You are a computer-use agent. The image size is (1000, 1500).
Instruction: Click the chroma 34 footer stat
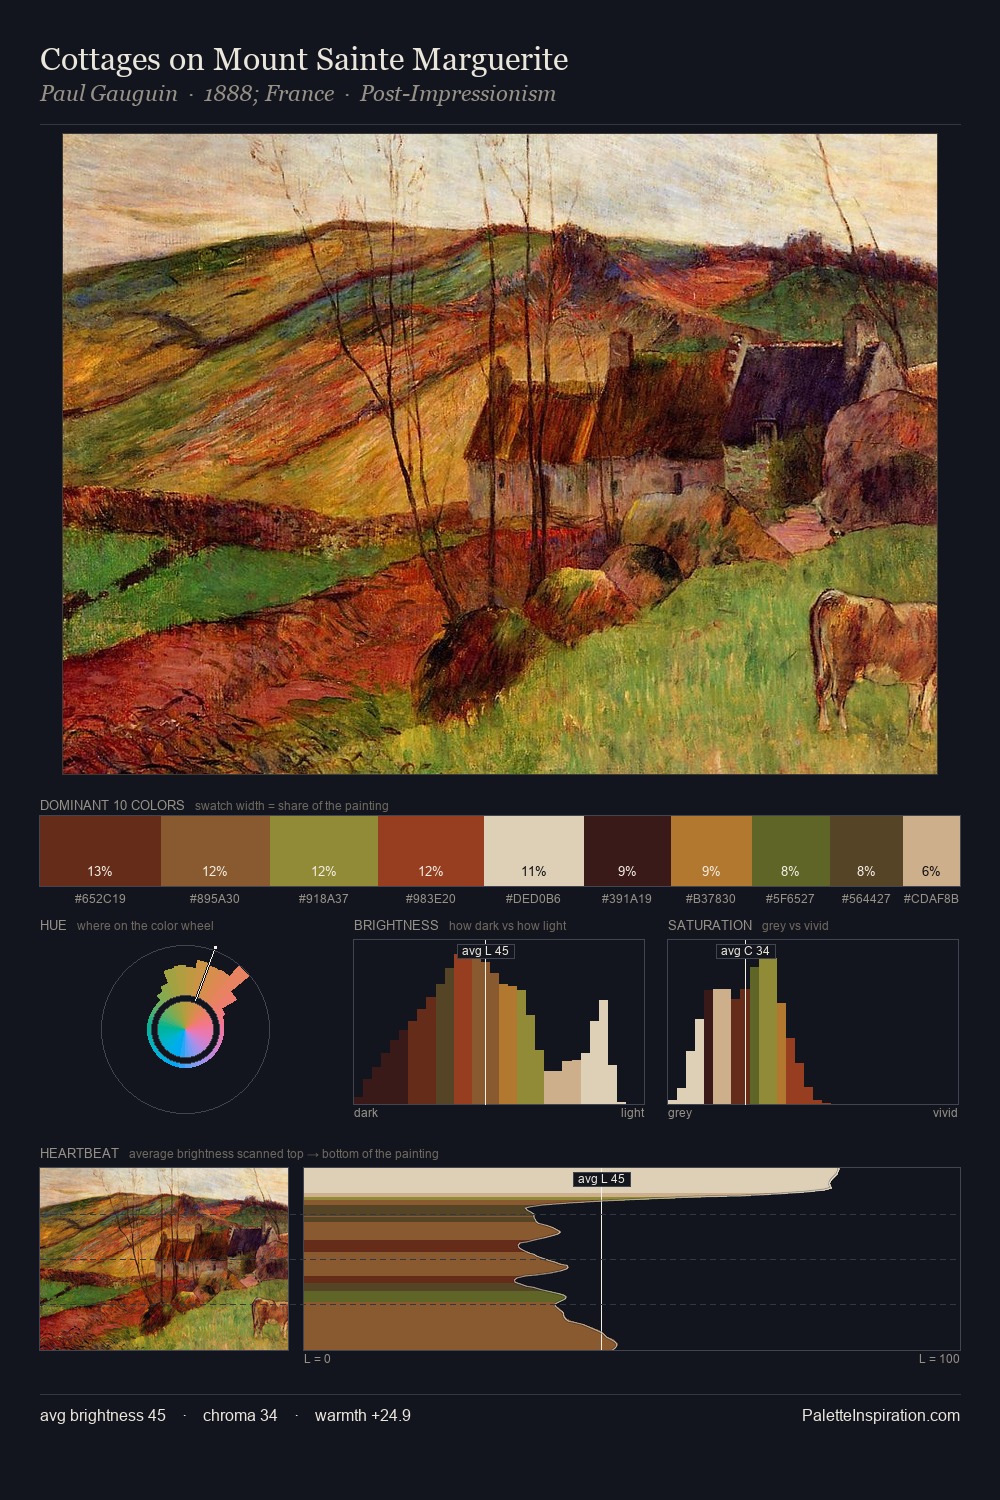point(240,1415)
